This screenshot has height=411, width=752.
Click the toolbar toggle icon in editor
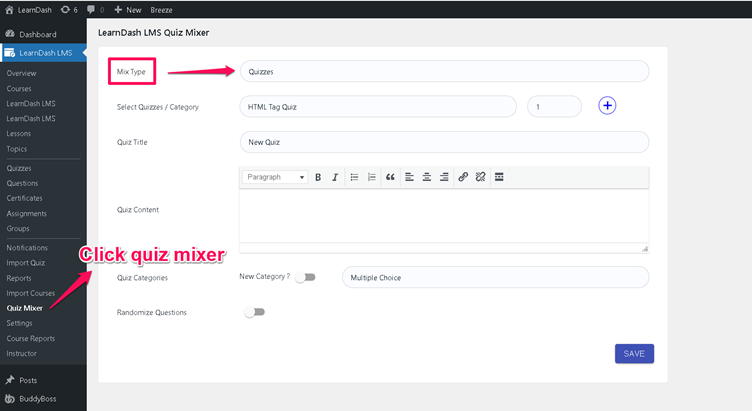[499, 177]
